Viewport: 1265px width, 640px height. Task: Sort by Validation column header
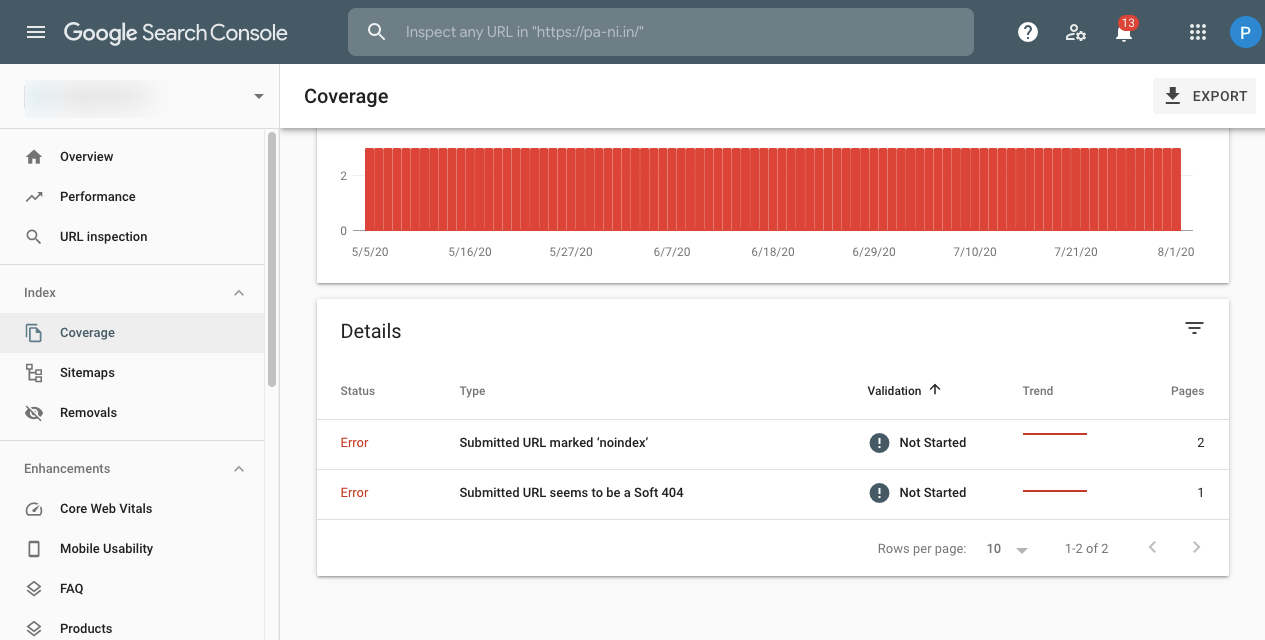click(894, 391)
